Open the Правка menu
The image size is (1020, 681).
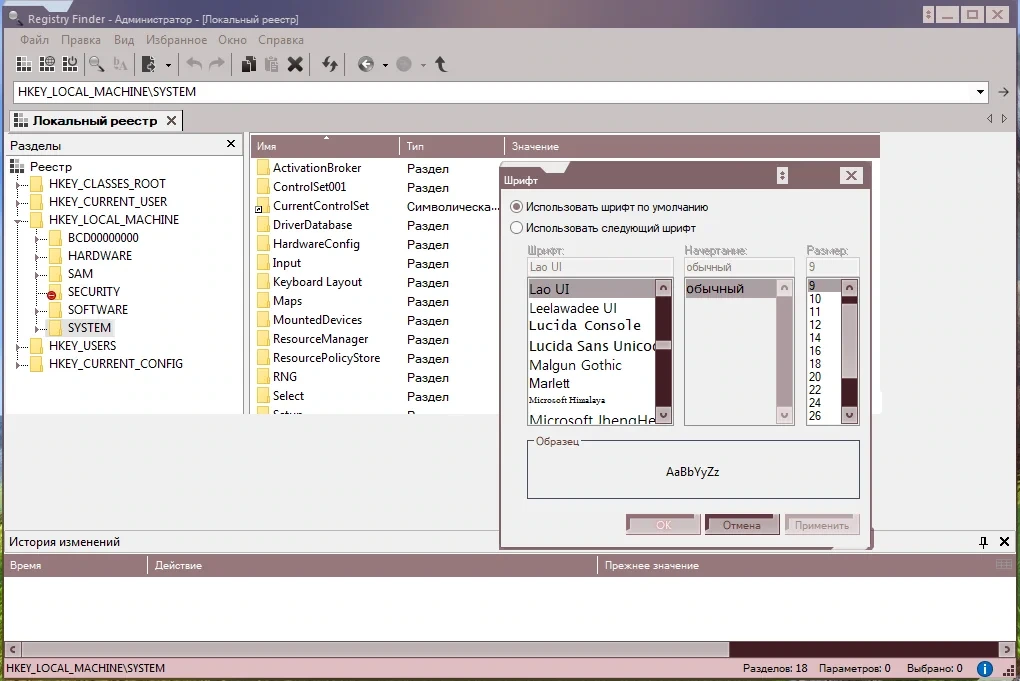81,40
